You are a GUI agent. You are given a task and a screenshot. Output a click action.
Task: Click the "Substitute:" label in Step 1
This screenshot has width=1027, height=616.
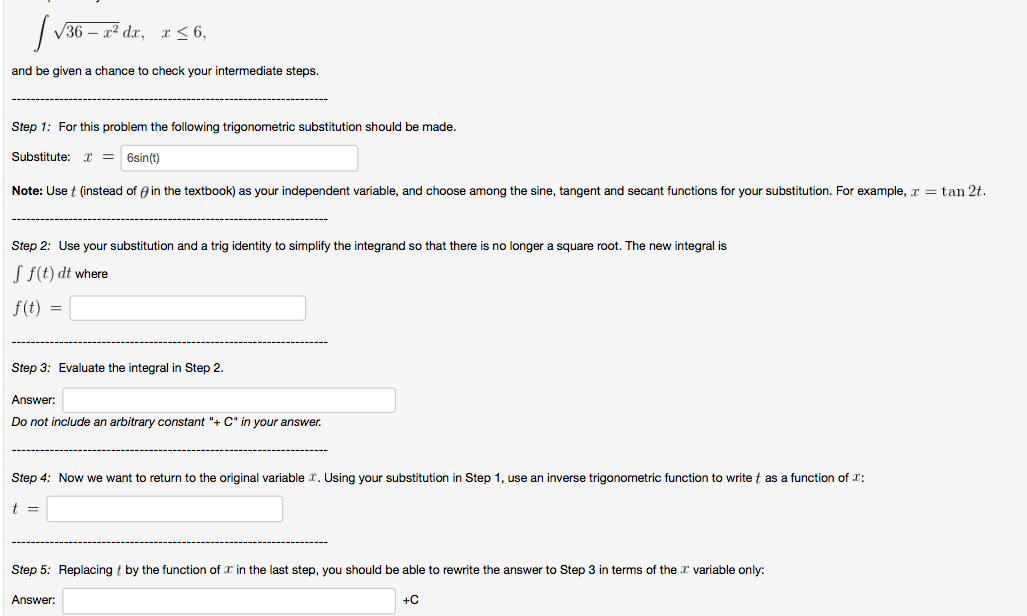pyautogui.click(x=41, y=158)
